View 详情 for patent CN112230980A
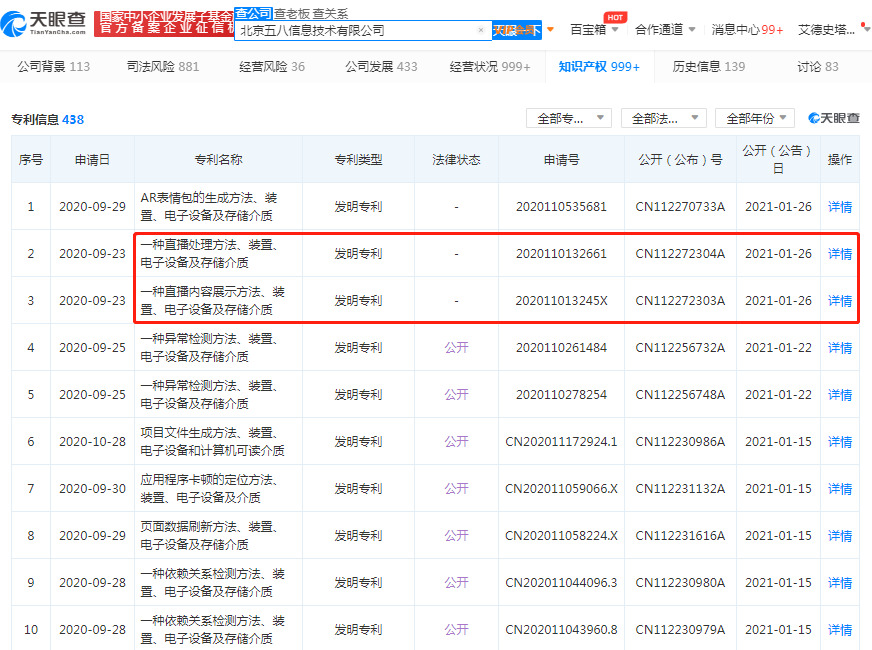This screenshot has width=872, height=650. click(840, 583)
